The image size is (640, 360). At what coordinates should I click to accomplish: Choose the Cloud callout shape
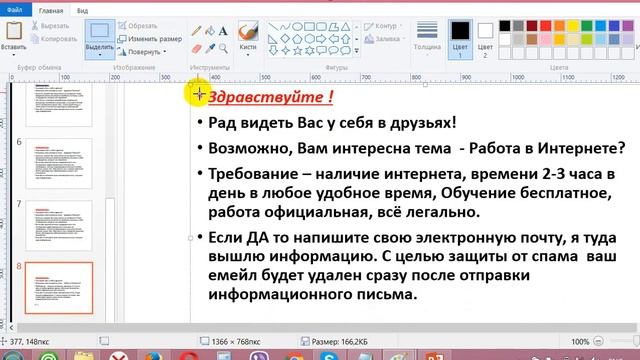345,51
